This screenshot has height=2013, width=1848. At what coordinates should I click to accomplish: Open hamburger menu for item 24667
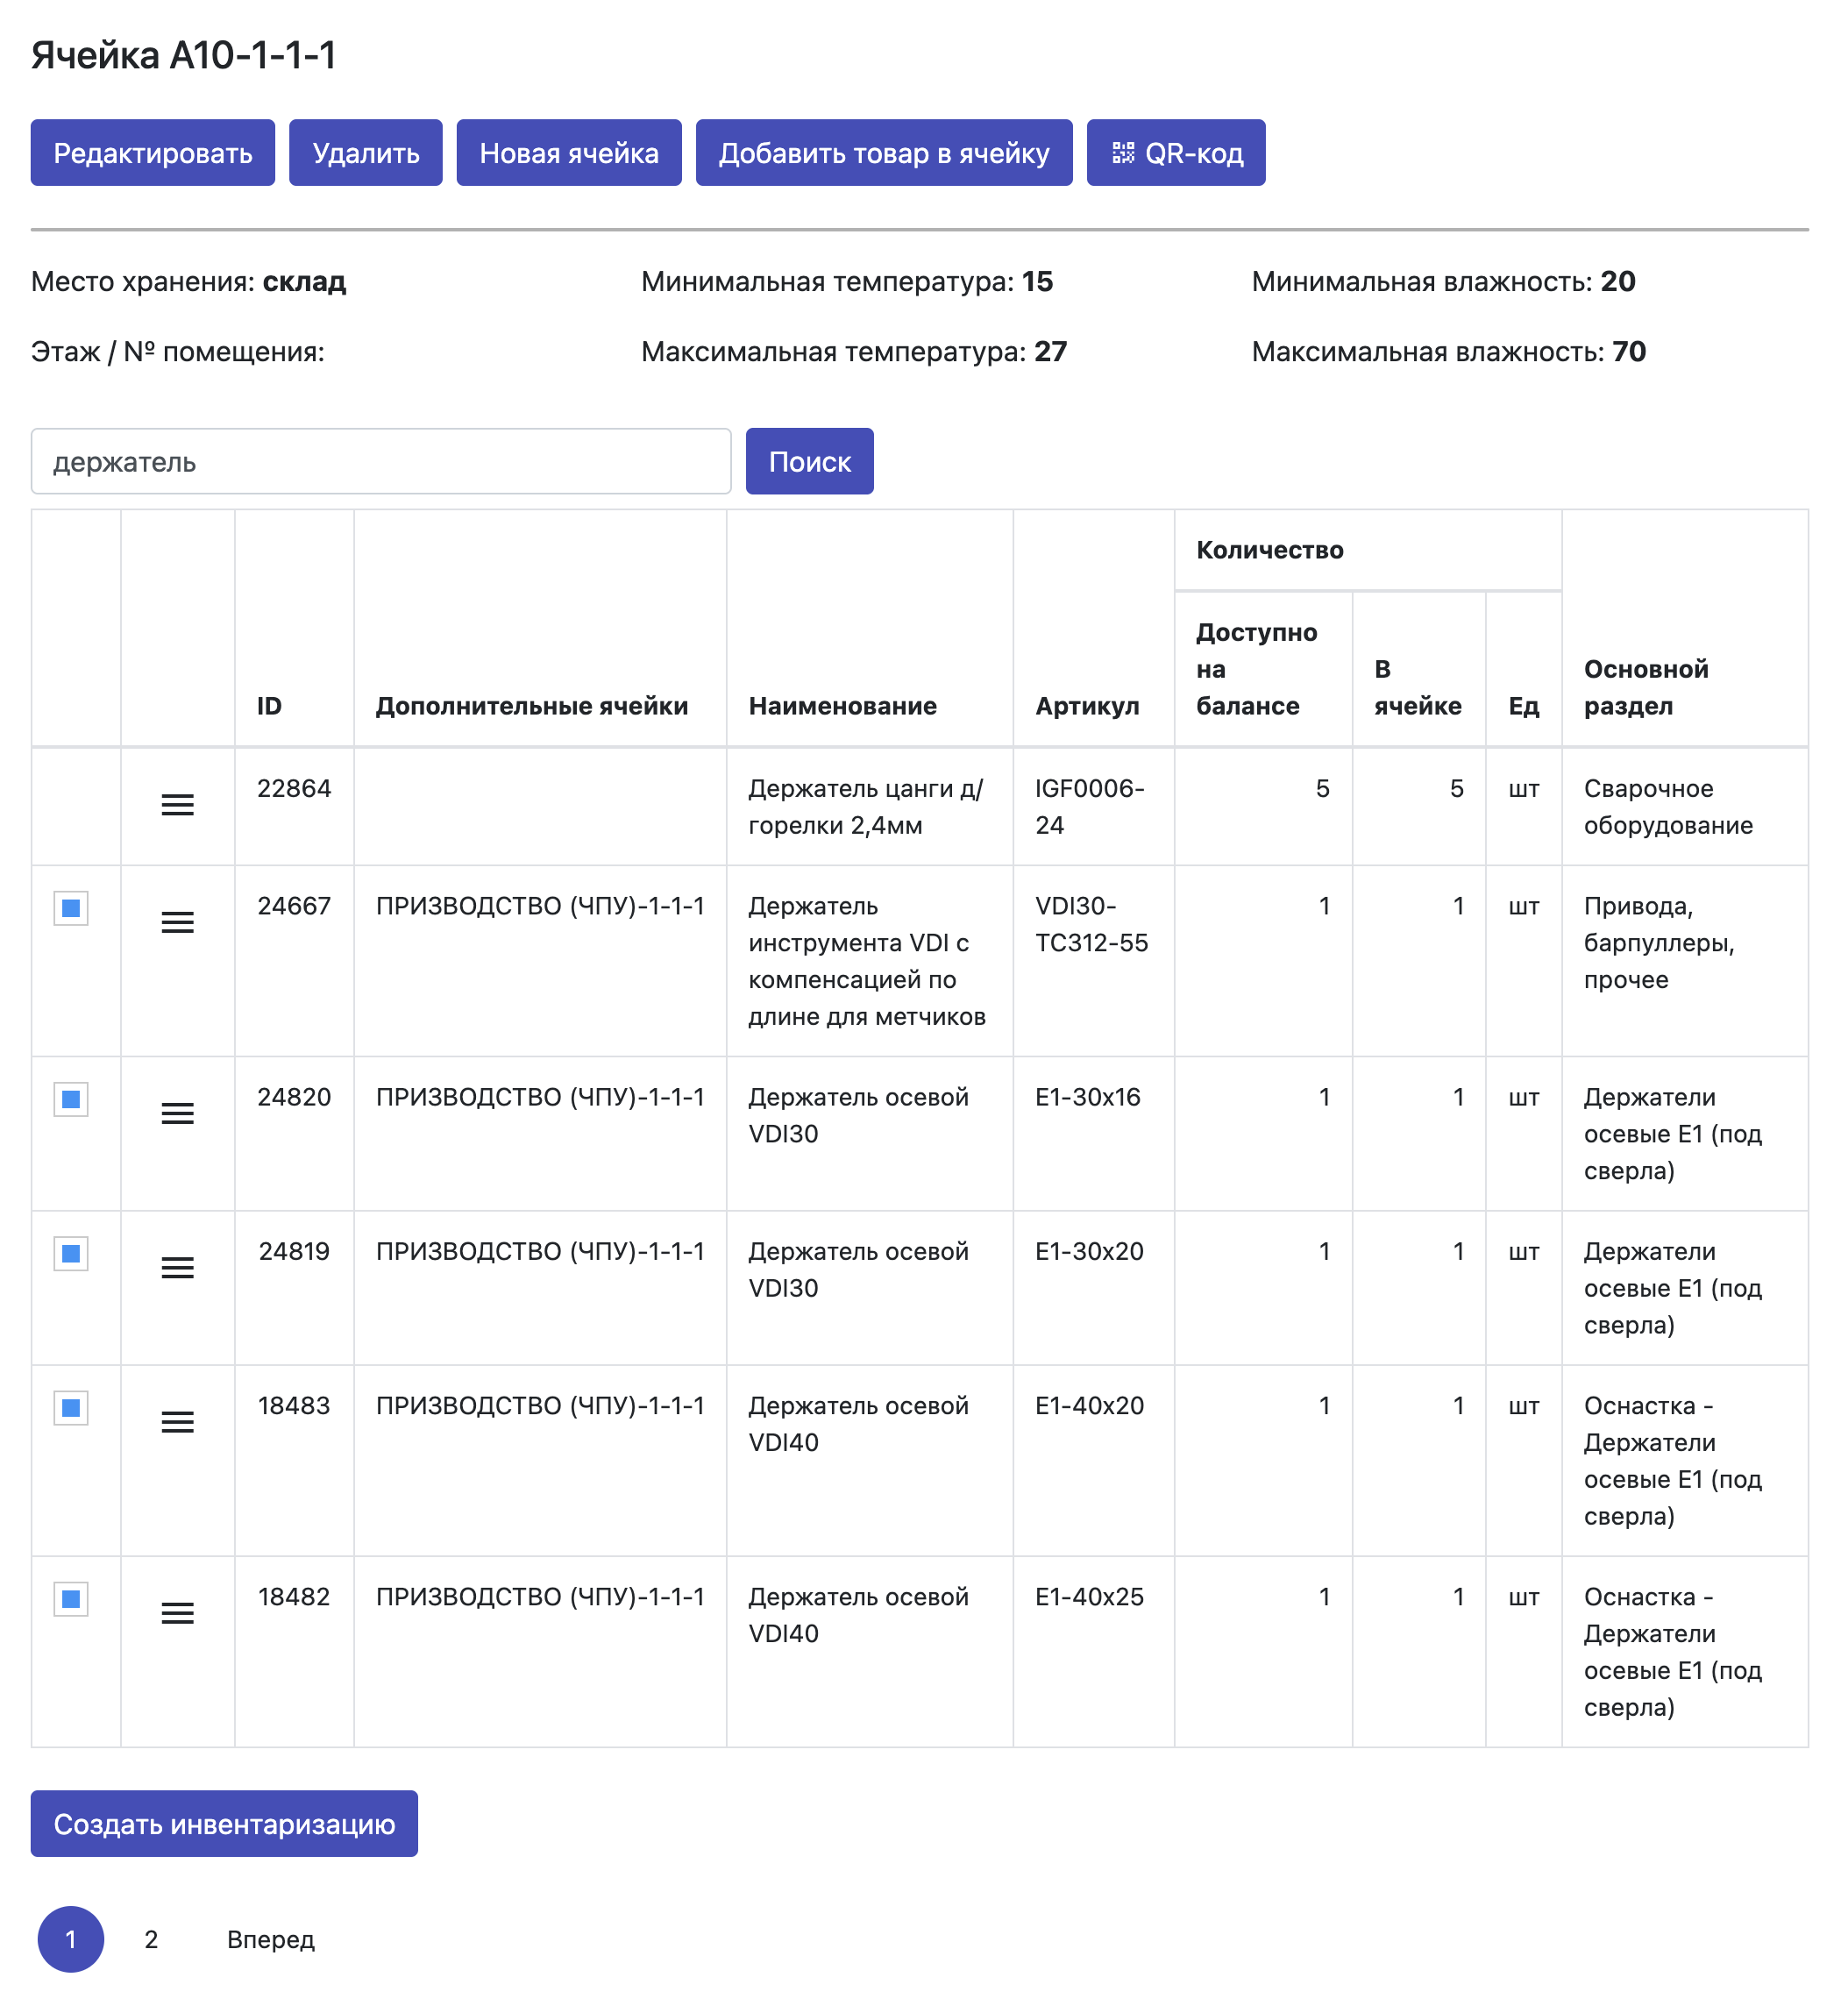click(x=177, y=922)
